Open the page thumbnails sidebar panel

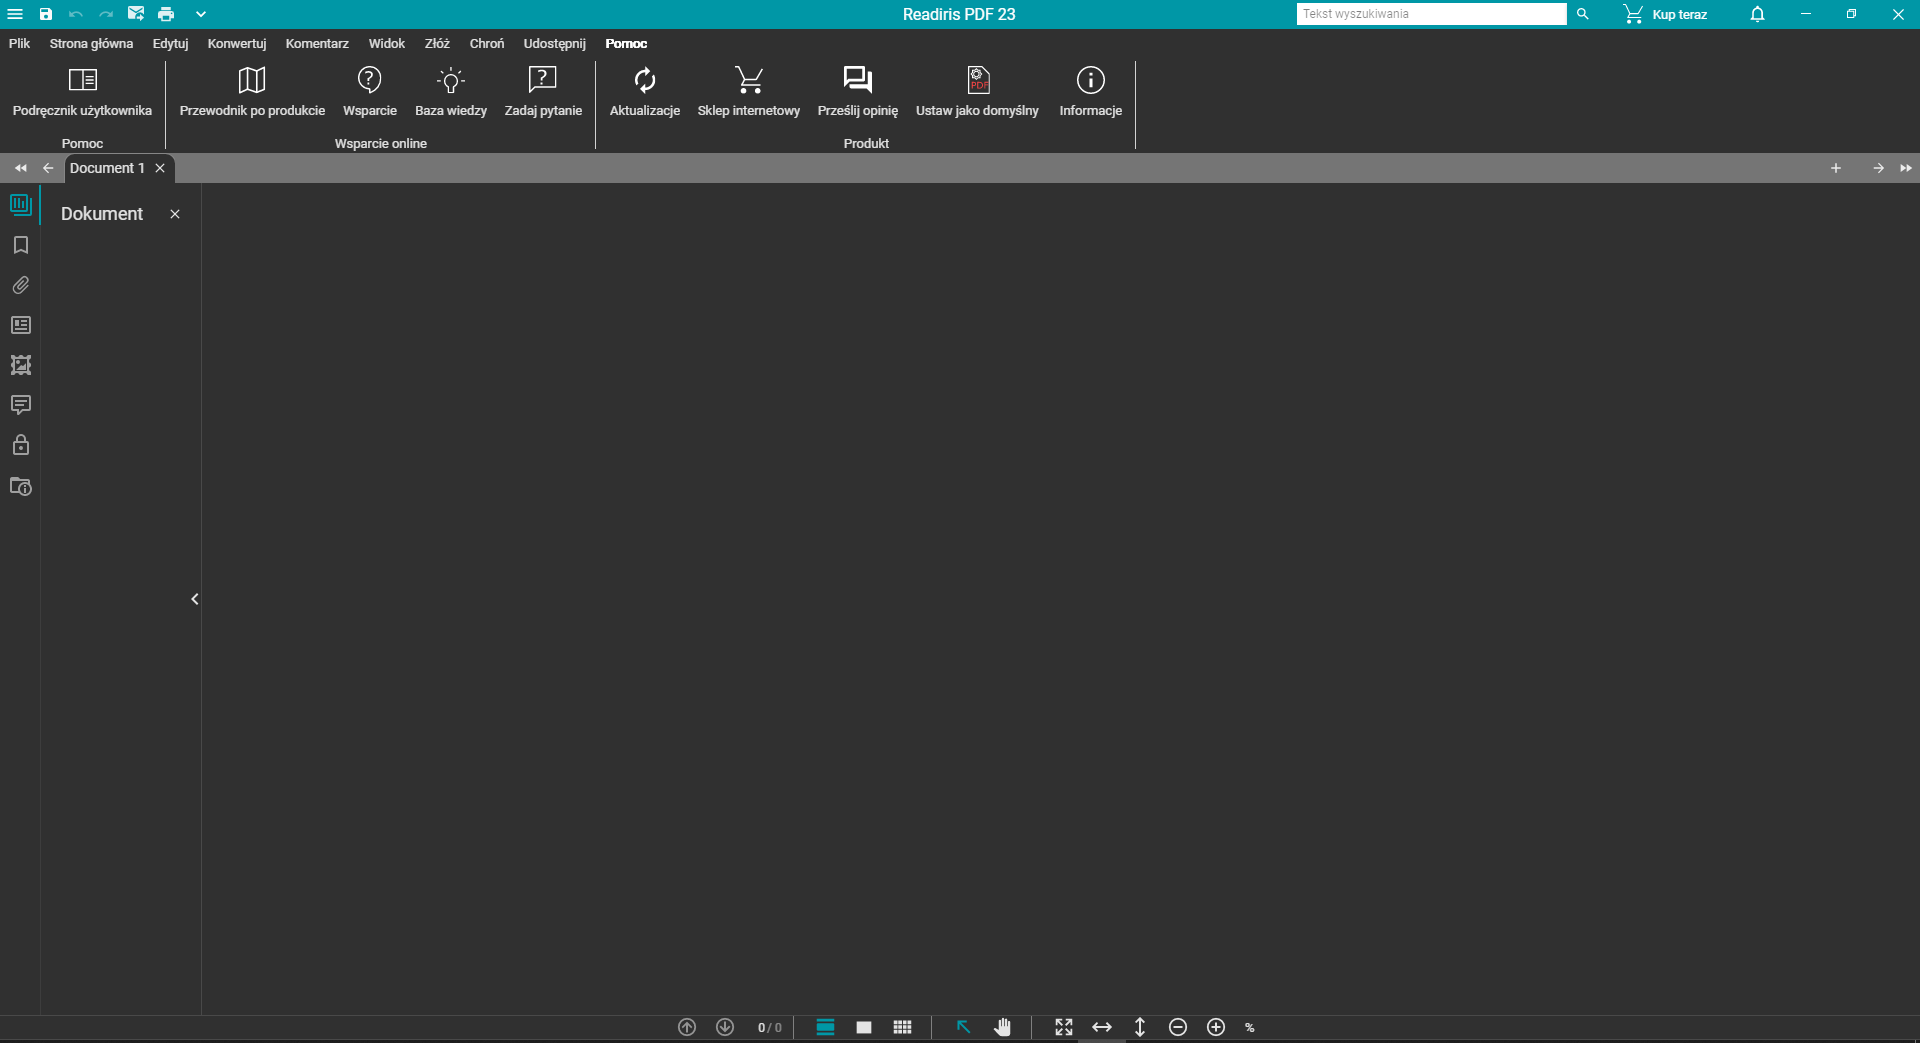point(20,205)
